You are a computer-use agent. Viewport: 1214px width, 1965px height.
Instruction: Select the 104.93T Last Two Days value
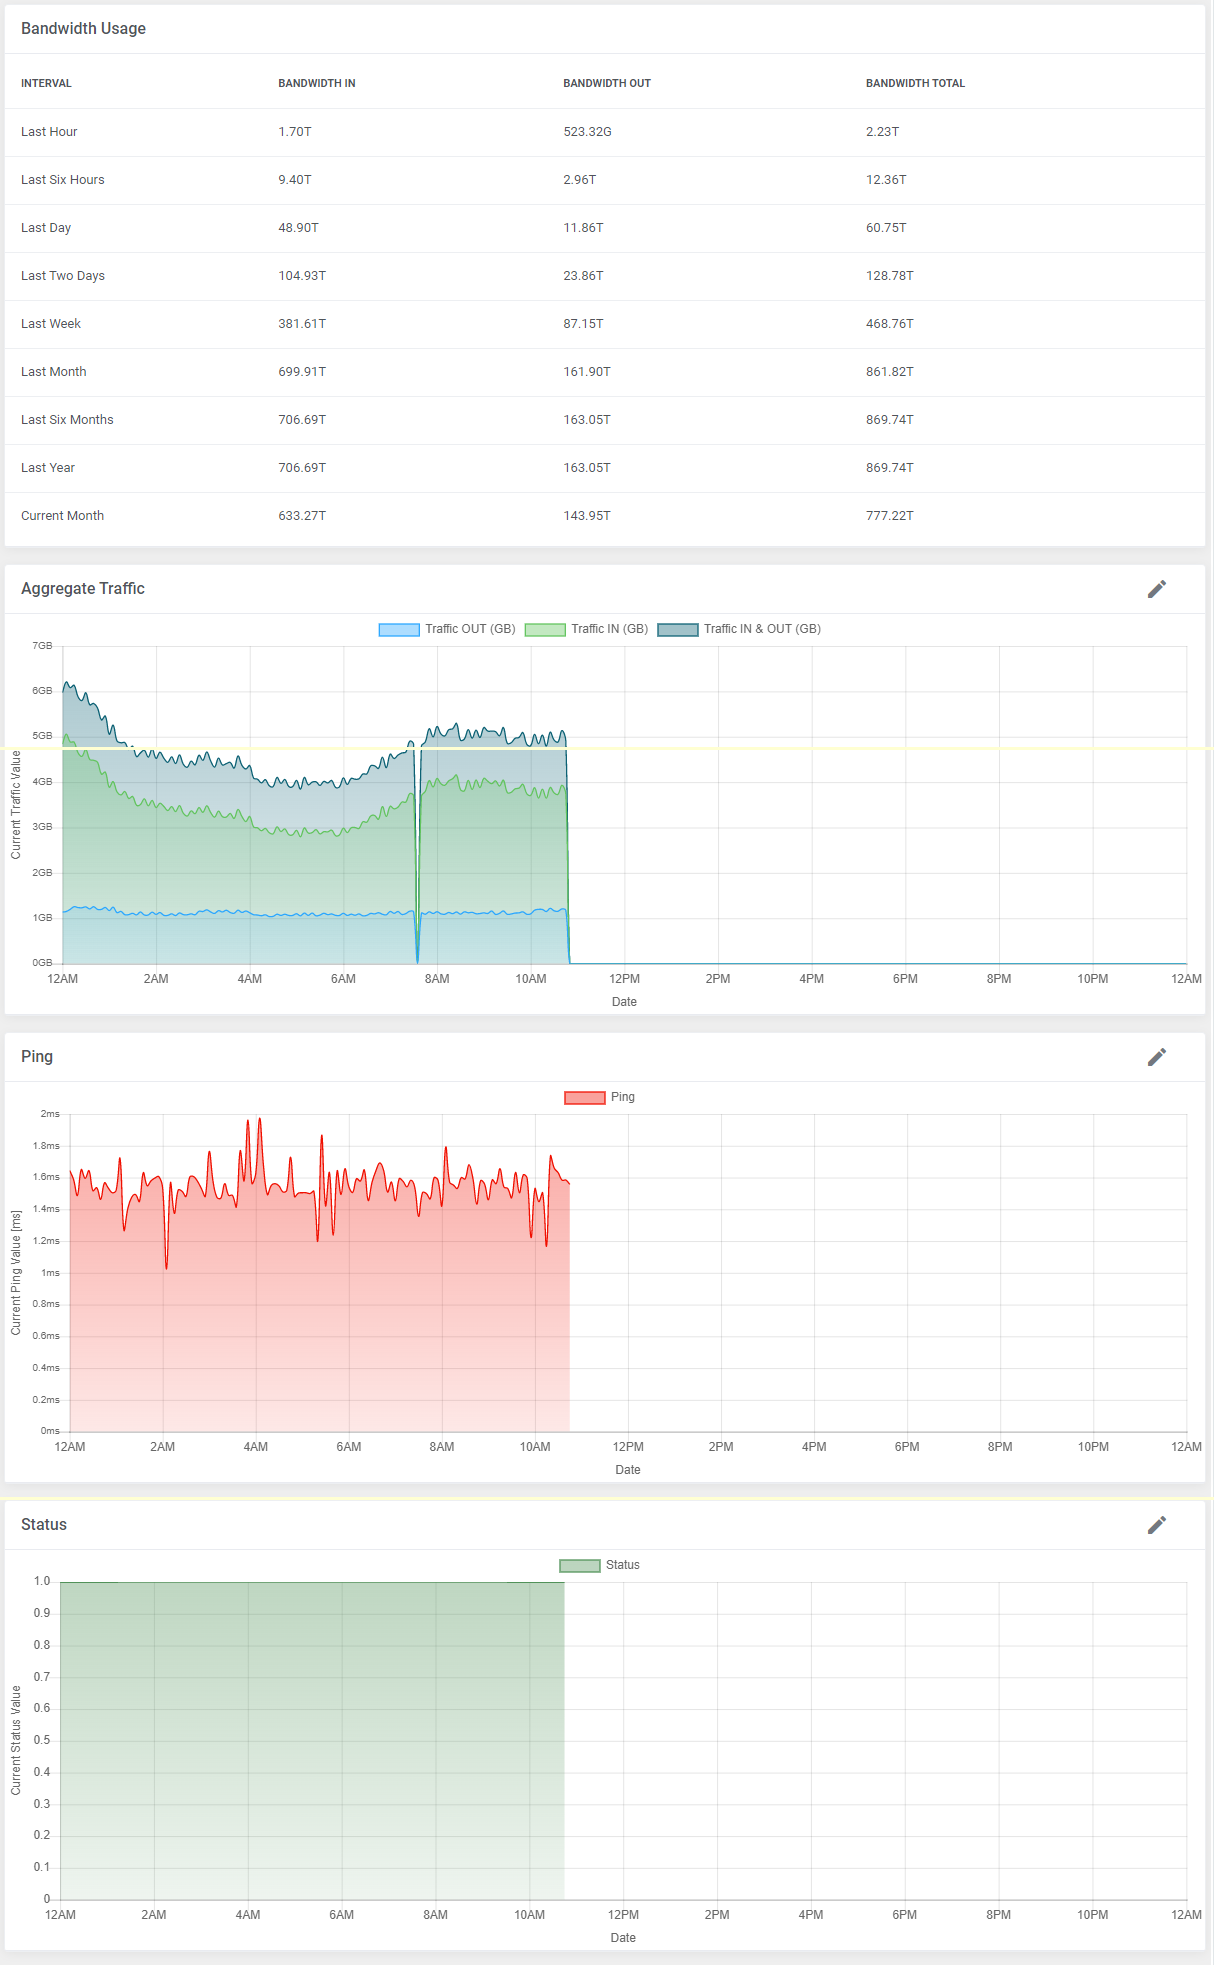click(302, 276)
